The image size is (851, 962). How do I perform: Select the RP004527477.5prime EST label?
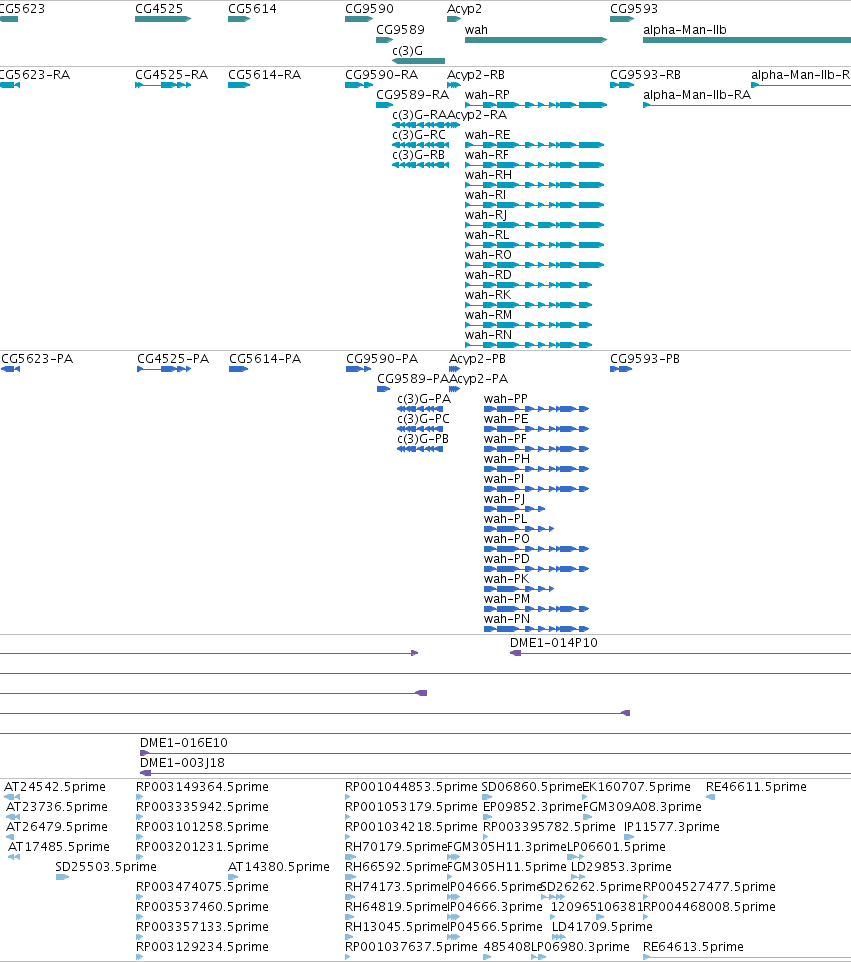point(709,887)
